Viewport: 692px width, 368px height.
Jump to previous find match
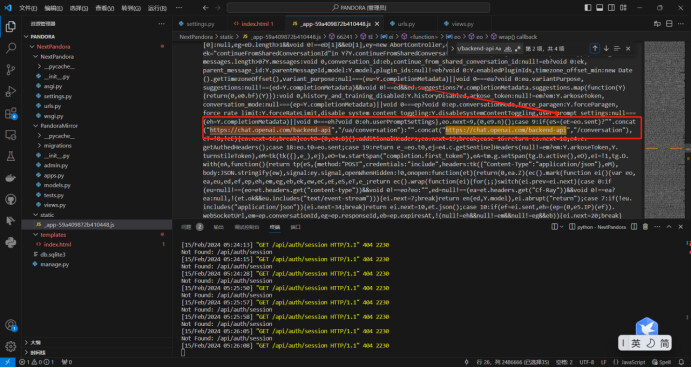click(595, 49)
